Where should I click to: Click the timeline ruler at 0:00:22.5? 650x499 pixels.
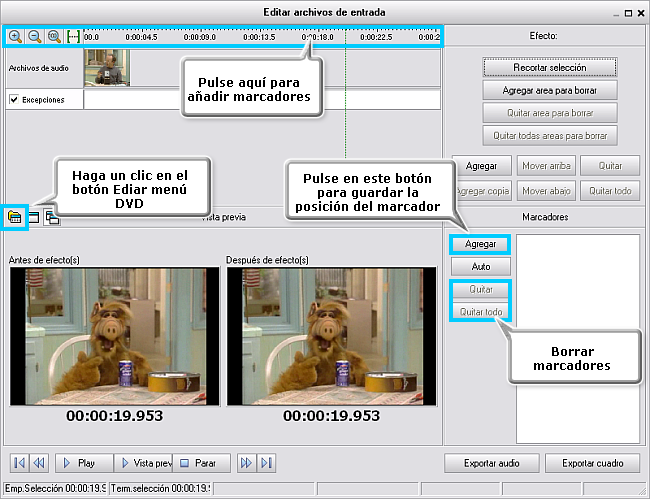376,37
